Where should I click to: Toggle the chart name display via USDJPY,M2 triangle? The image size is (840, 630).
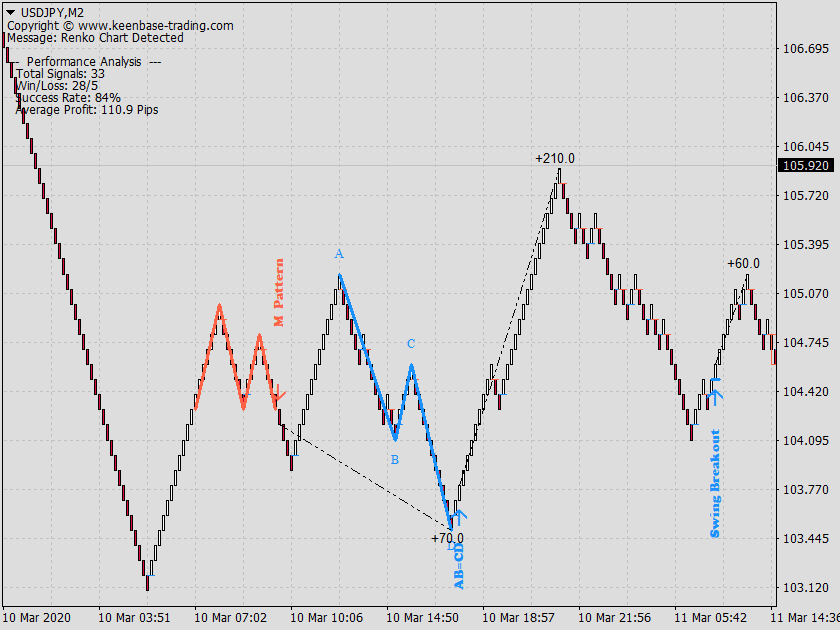(x=12, y=12)
